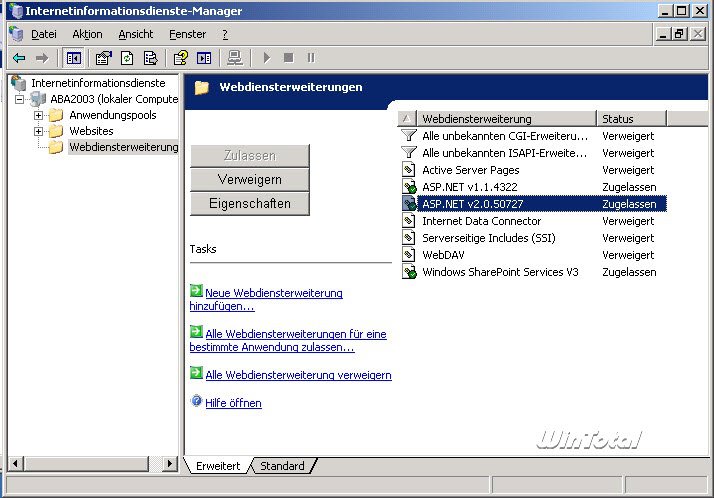The height and width of the screenshot is (498, 714).
Task: Open the Fenster menu
Action: click(188, 34)
